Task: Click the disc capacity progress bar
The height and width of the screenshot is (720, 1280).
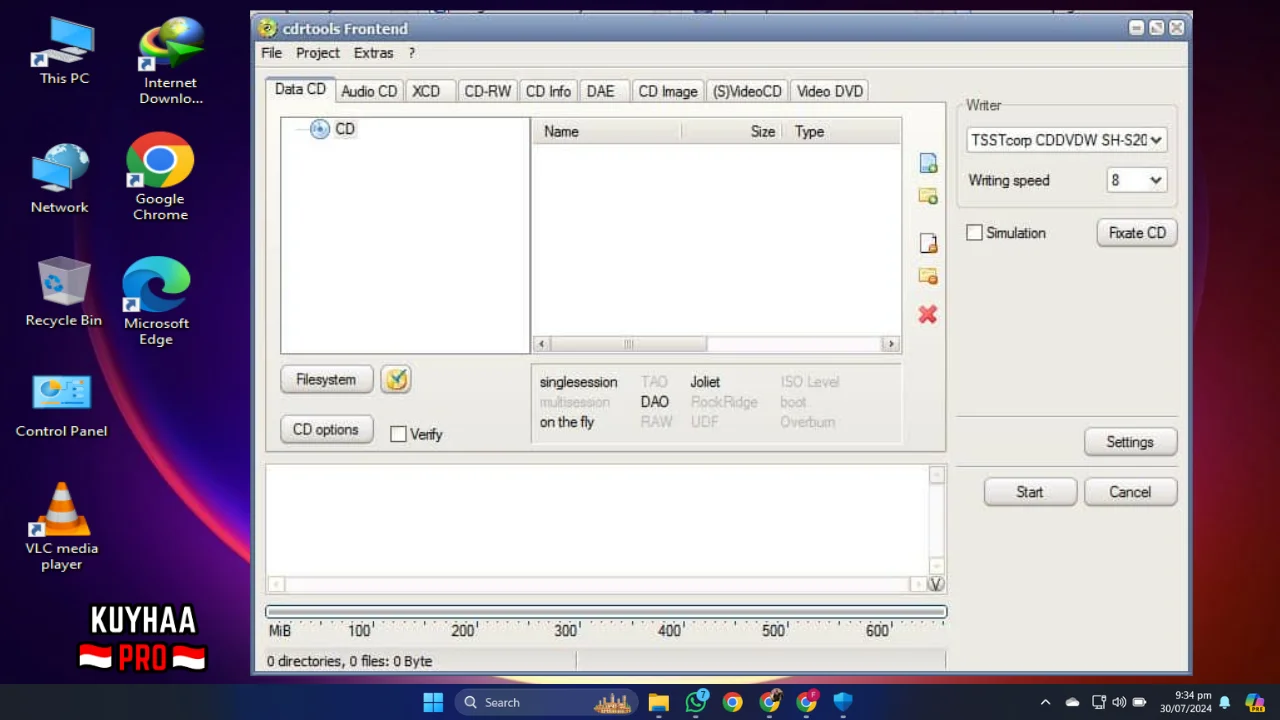Action: coord(606,611)
